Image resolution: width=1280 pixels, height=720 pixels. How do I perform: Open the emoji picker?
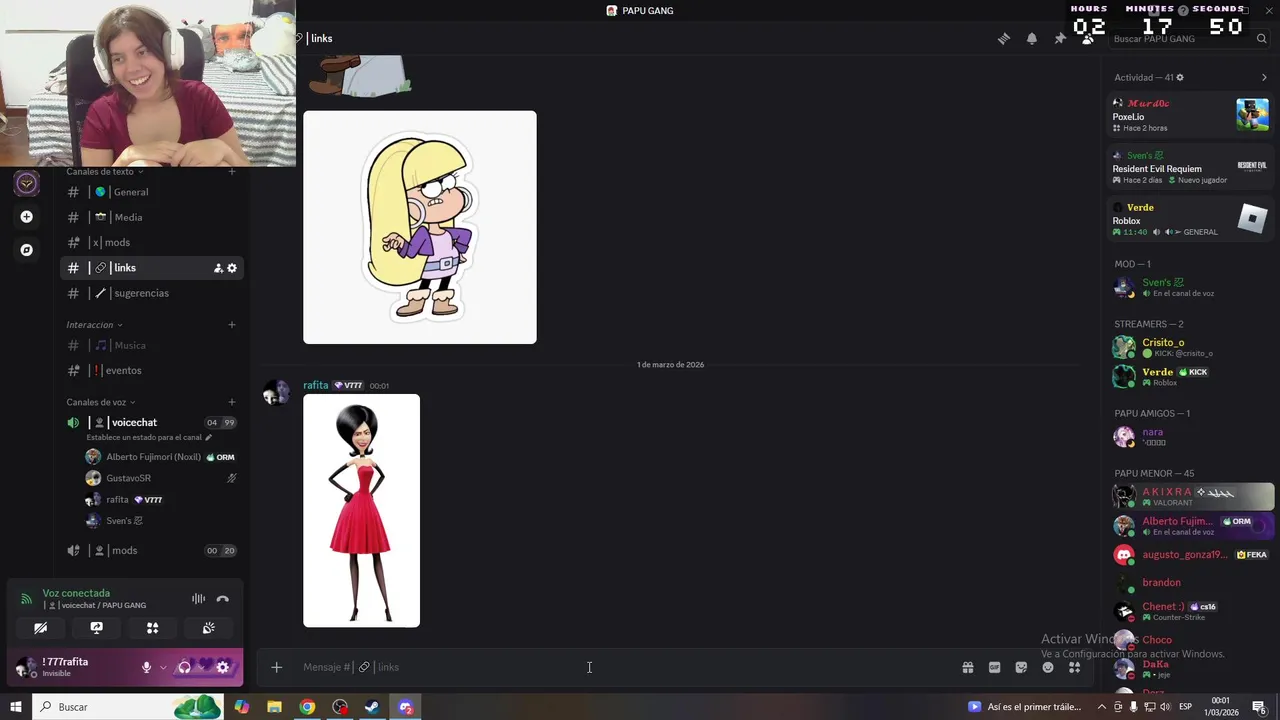[x=1048, y=667]
